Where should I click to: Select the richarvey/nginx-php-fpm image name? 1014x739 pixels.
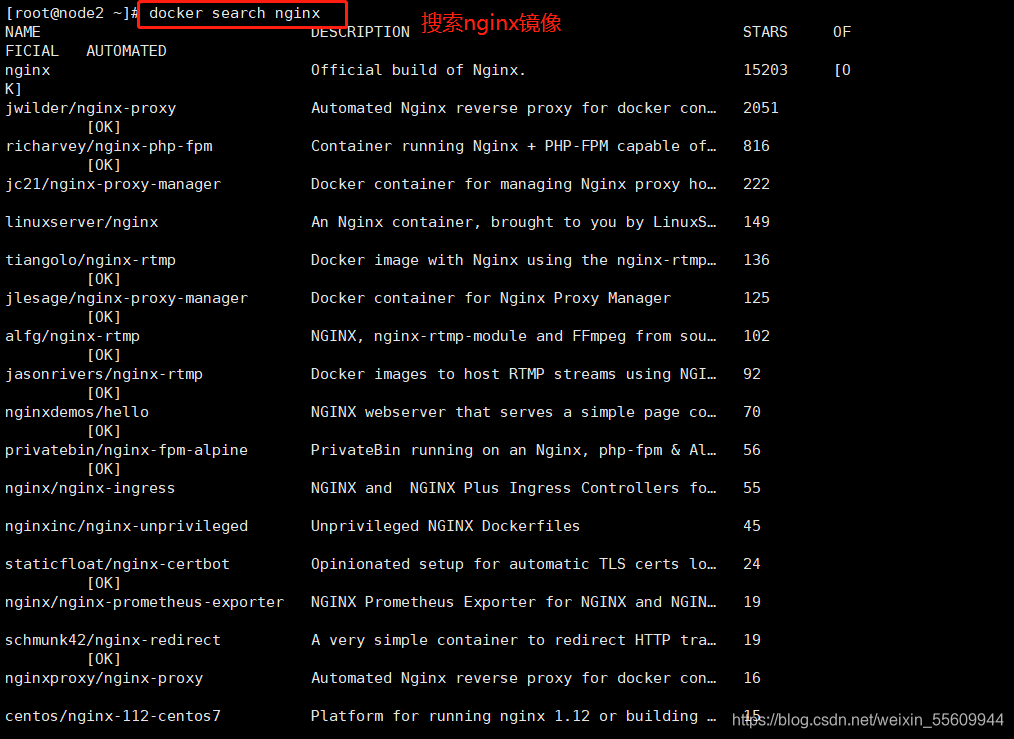point(109,146)
